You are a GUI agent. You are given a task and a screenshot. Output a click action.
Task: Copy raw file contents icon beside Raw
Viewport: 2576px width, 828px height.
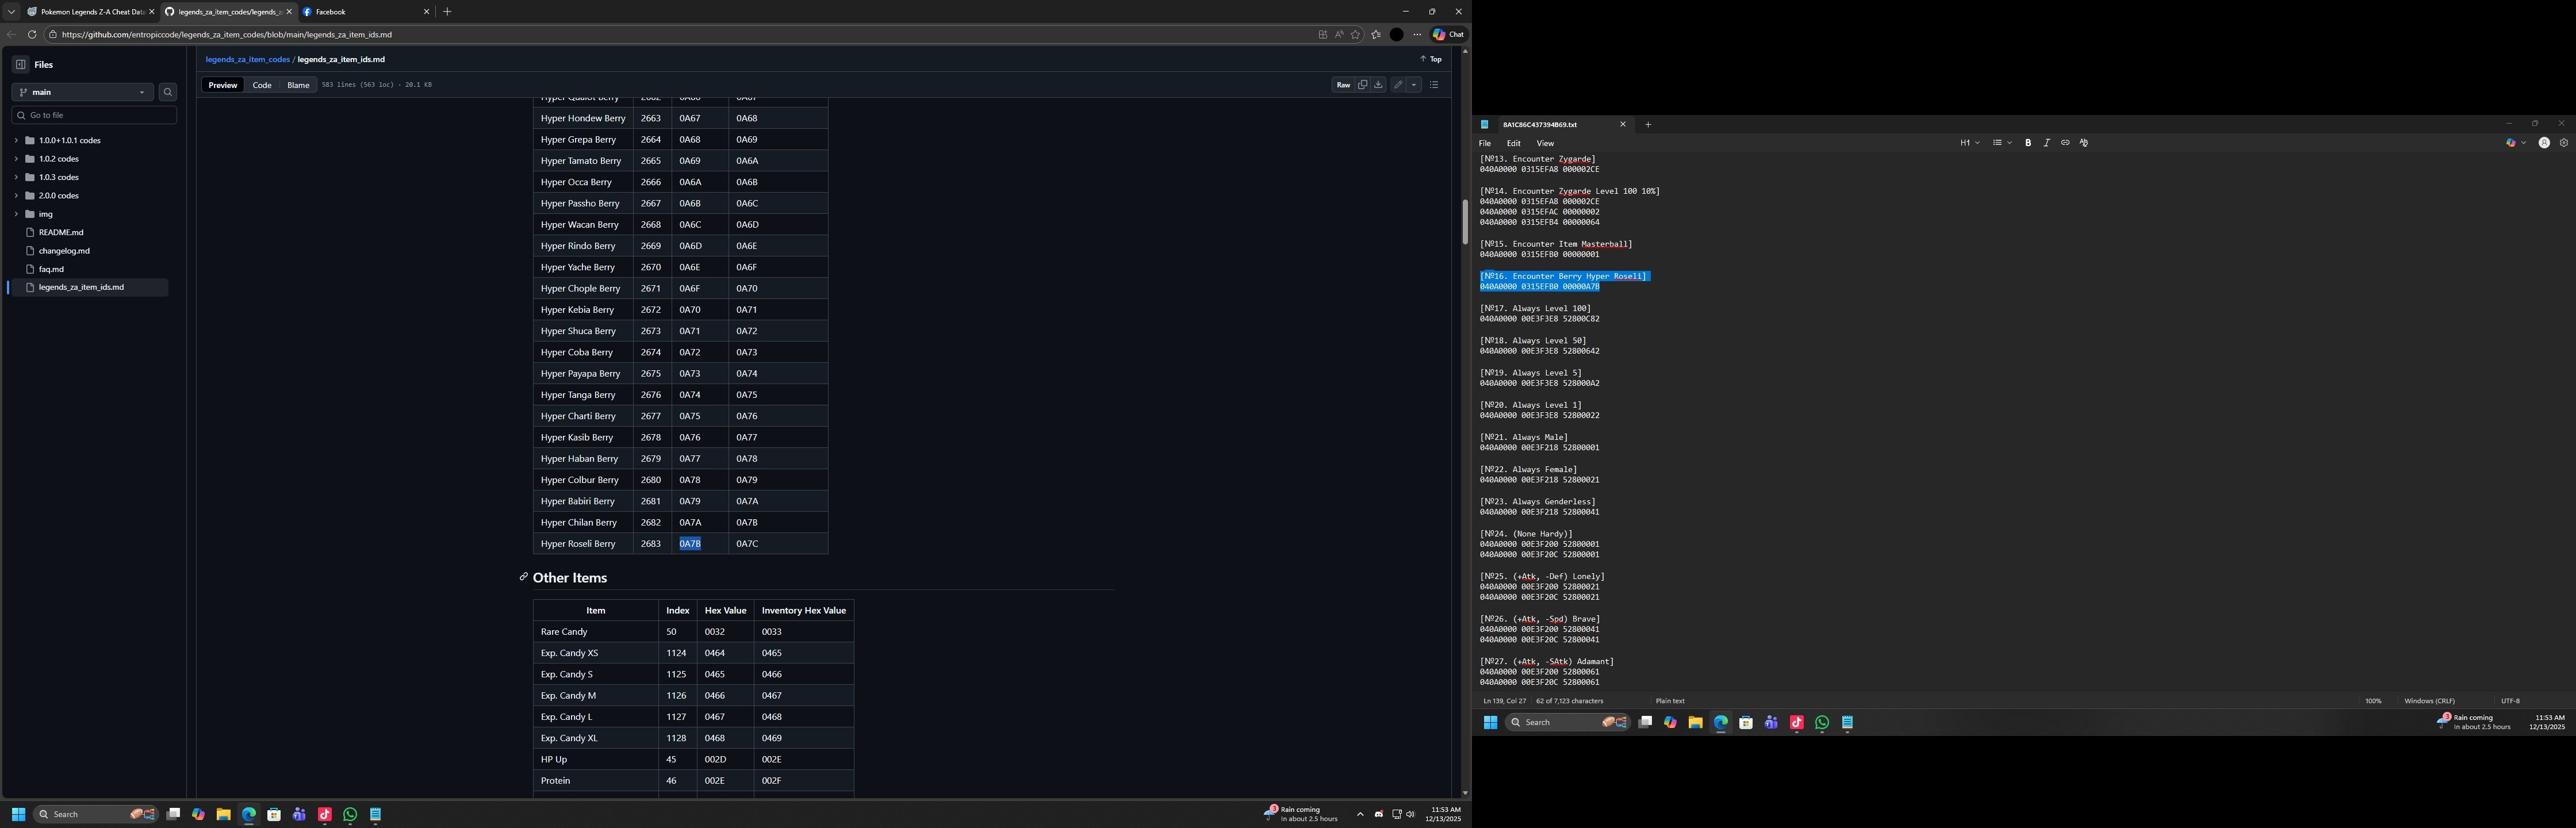click(1362, 85)
